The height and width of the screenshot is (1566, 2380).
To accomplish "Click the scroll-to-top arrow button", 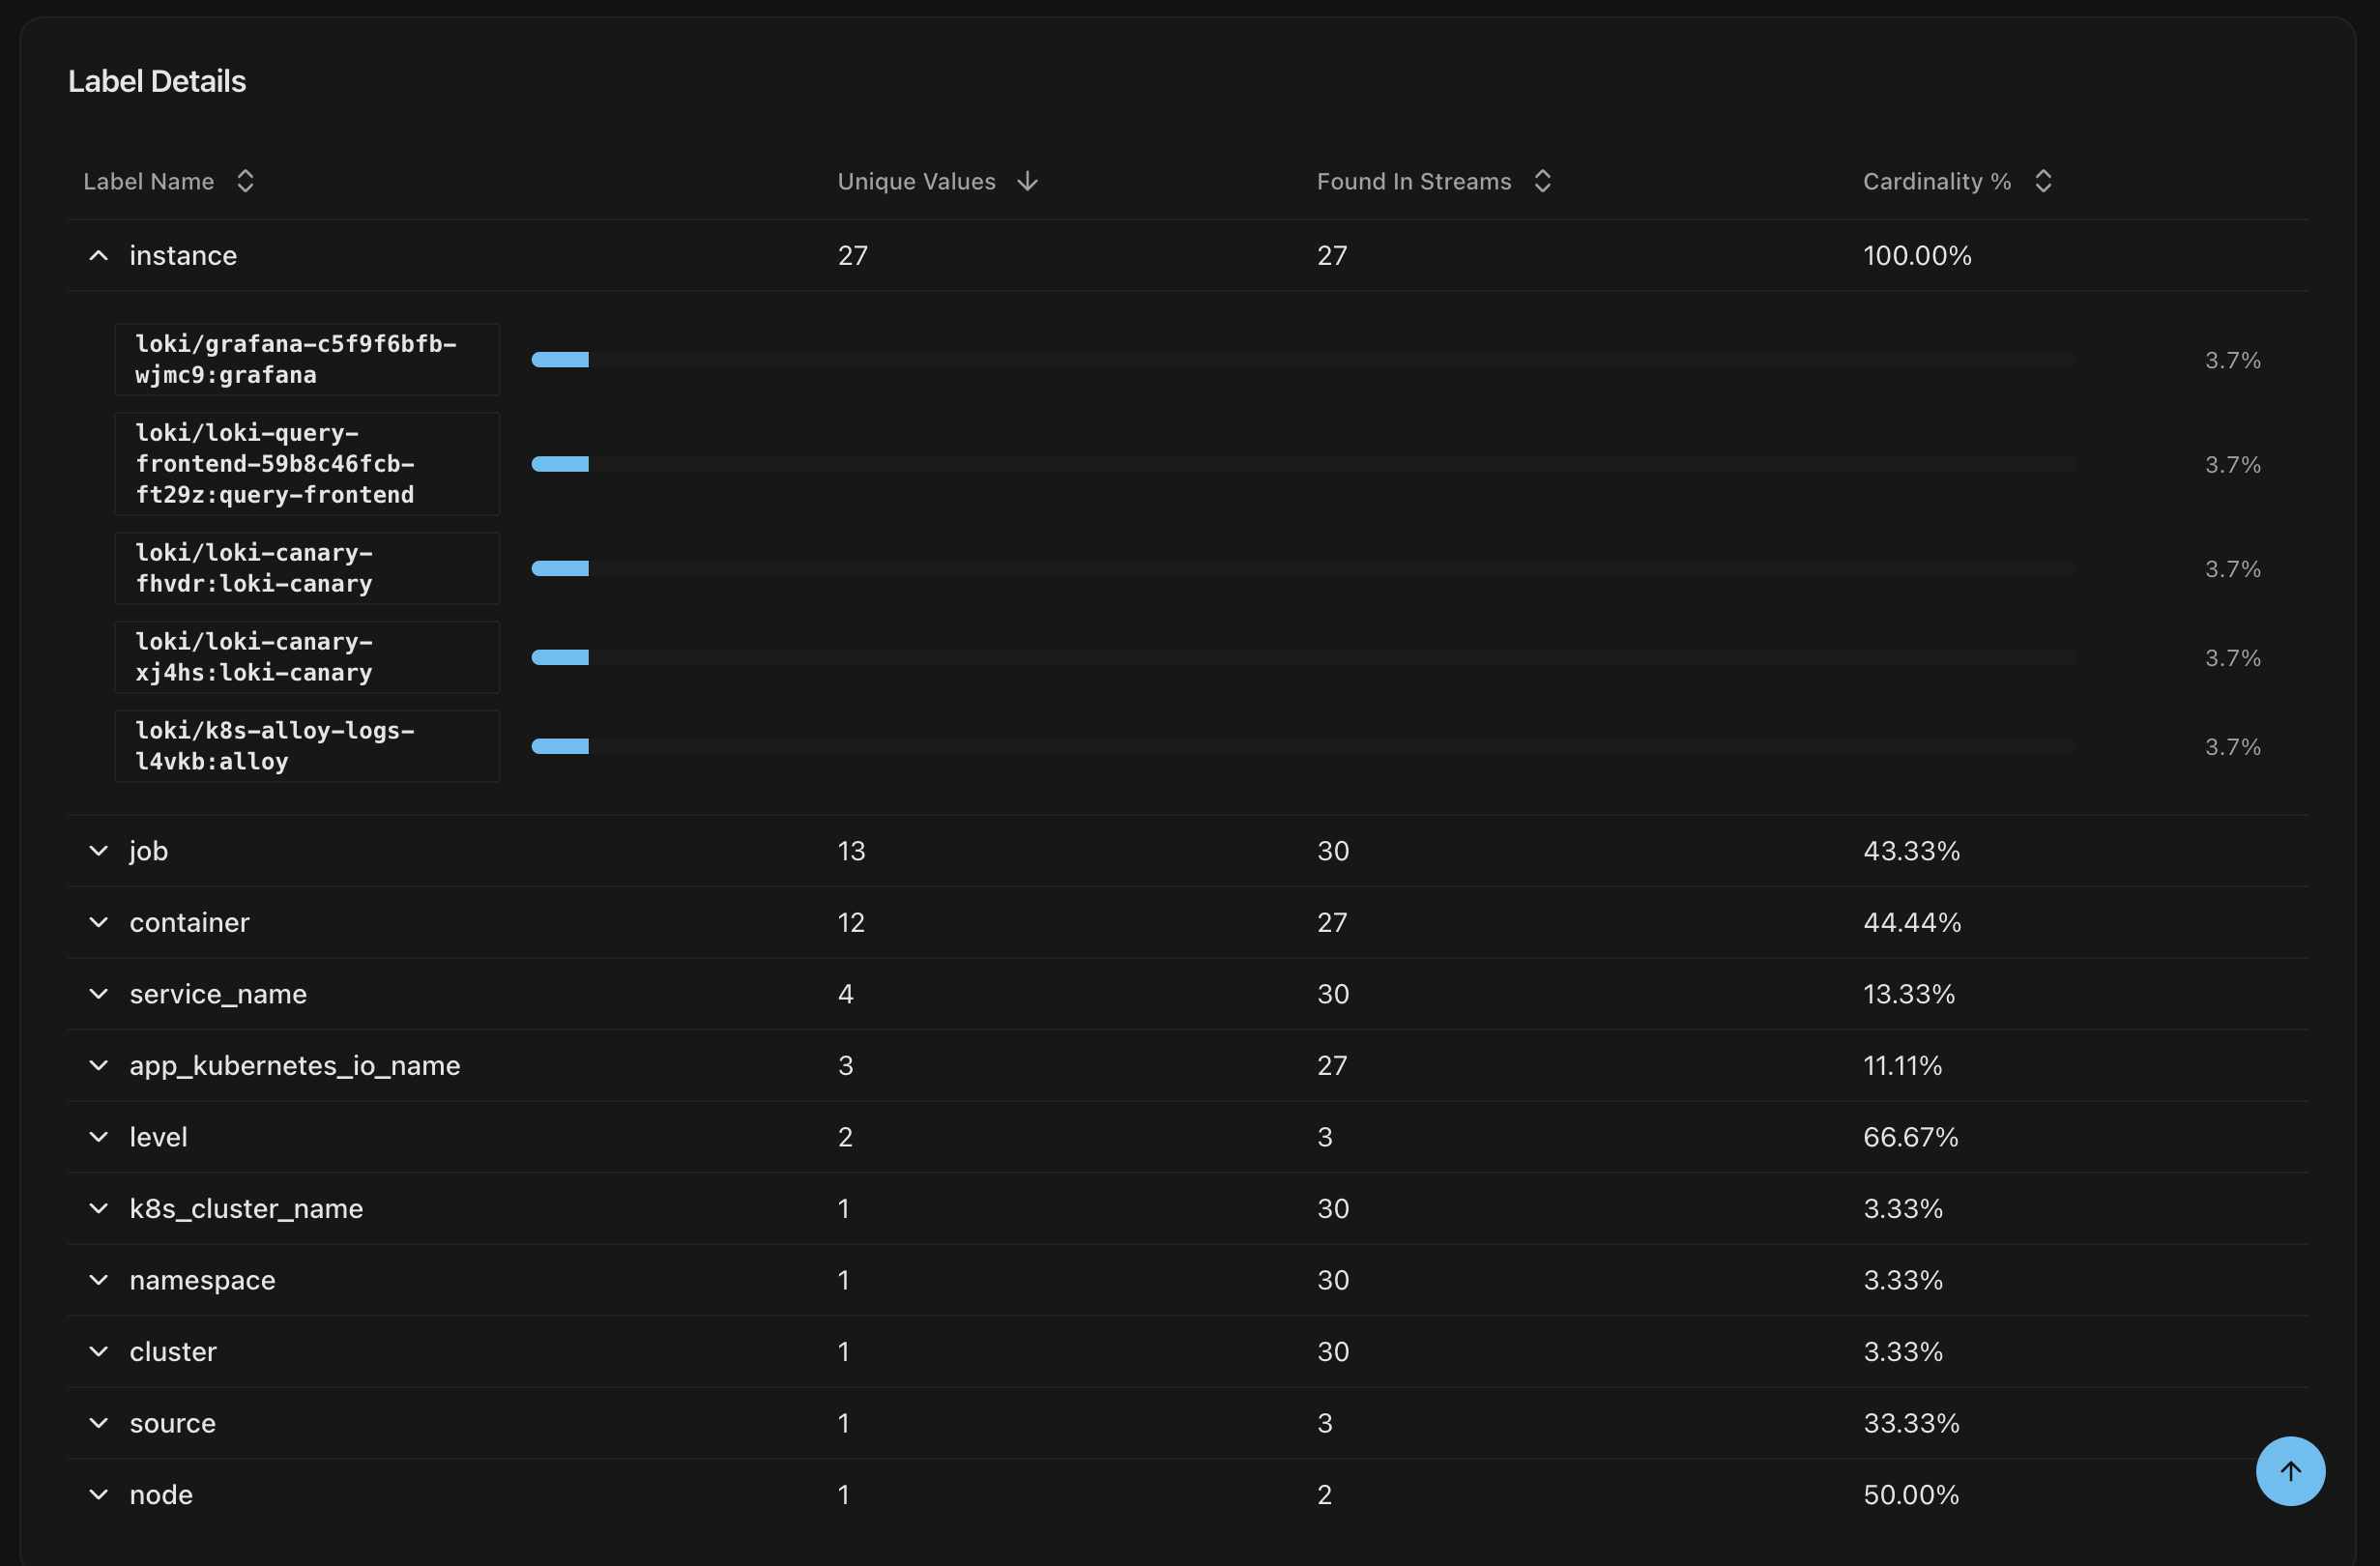I will pos(2291,1470).
